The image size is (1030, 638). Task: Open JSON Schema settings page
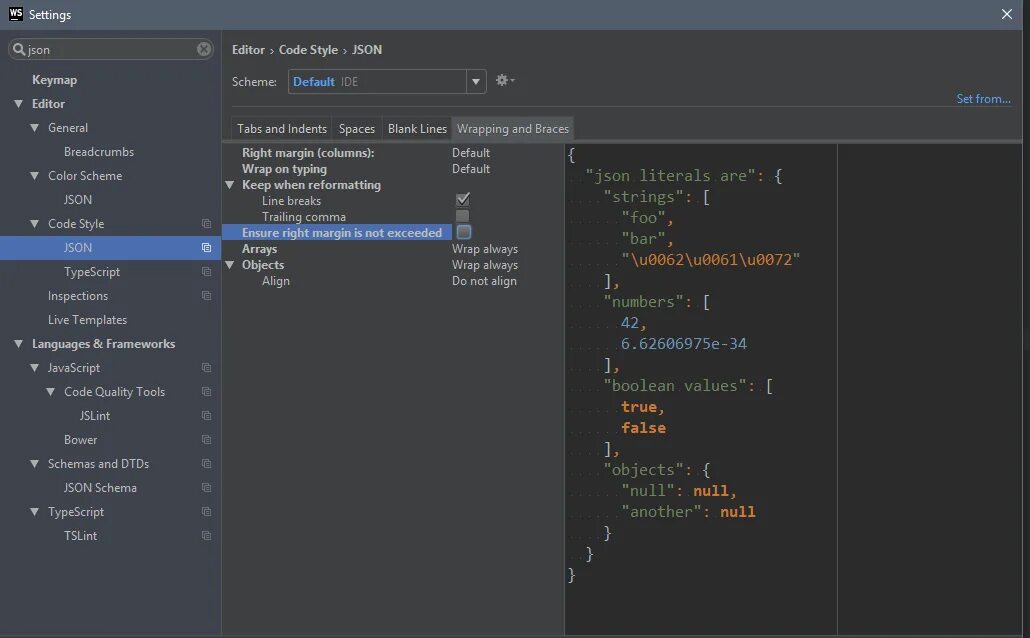(x=101, y=488)
